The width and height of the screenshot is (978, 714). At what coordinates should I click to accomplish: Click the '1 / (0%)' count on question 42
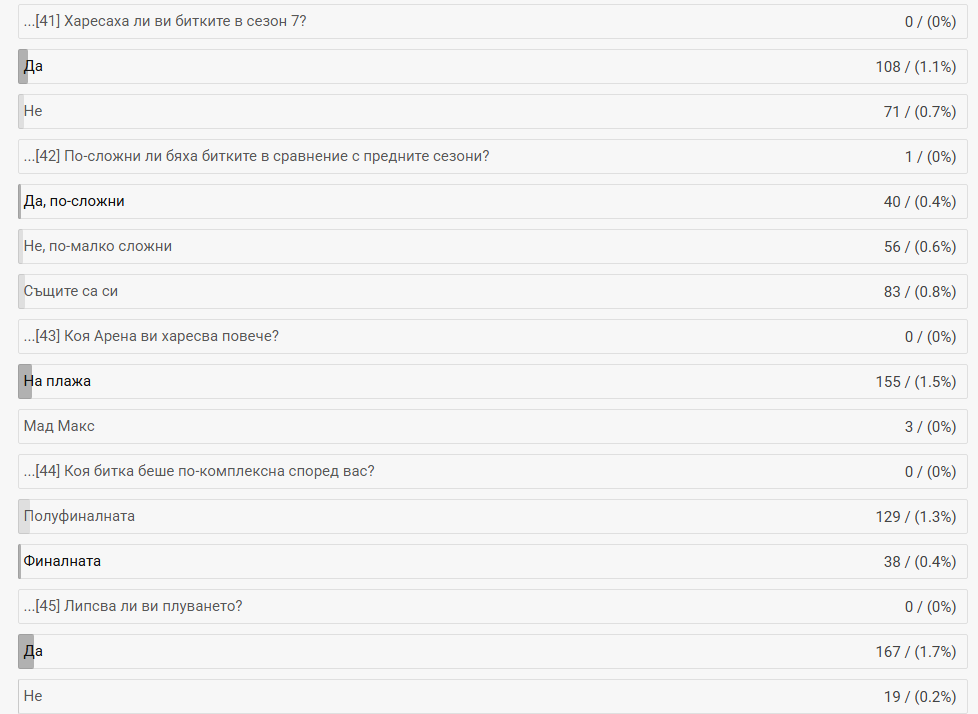930,156
